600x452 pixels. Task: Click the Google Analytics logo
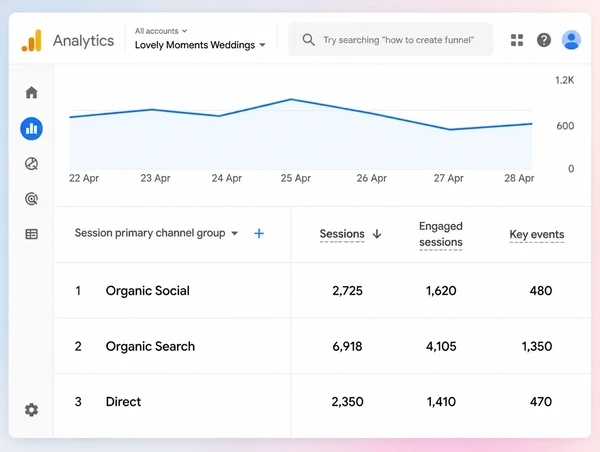click(31, 40)
